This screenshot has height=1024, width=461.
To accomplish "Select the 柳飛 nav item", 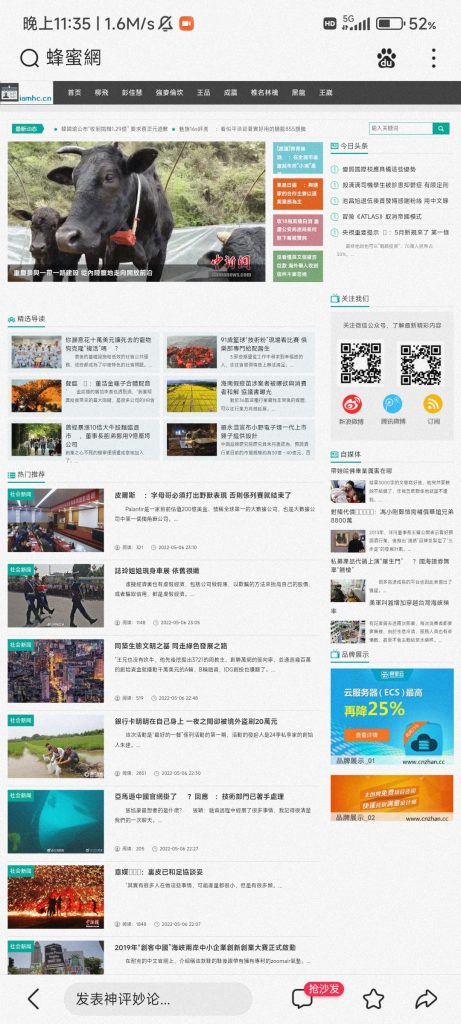I will 101,93.
